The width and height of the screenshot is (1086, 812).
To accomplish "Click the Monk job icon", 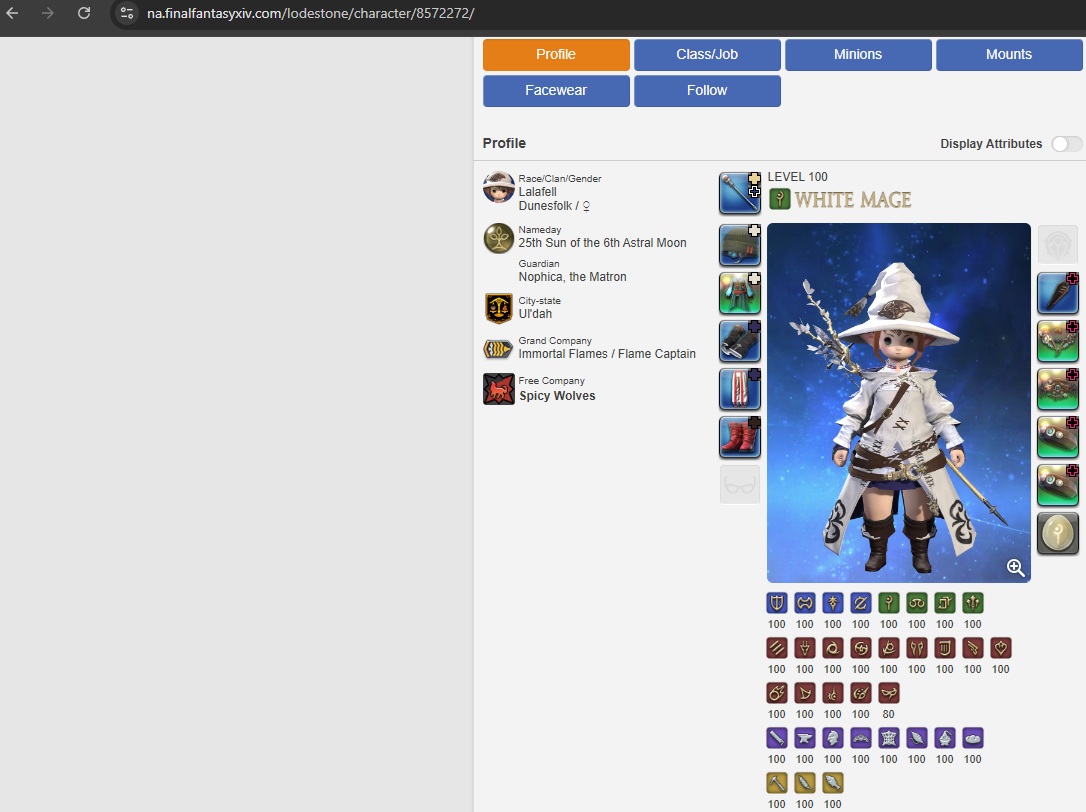I will (777, 648).
